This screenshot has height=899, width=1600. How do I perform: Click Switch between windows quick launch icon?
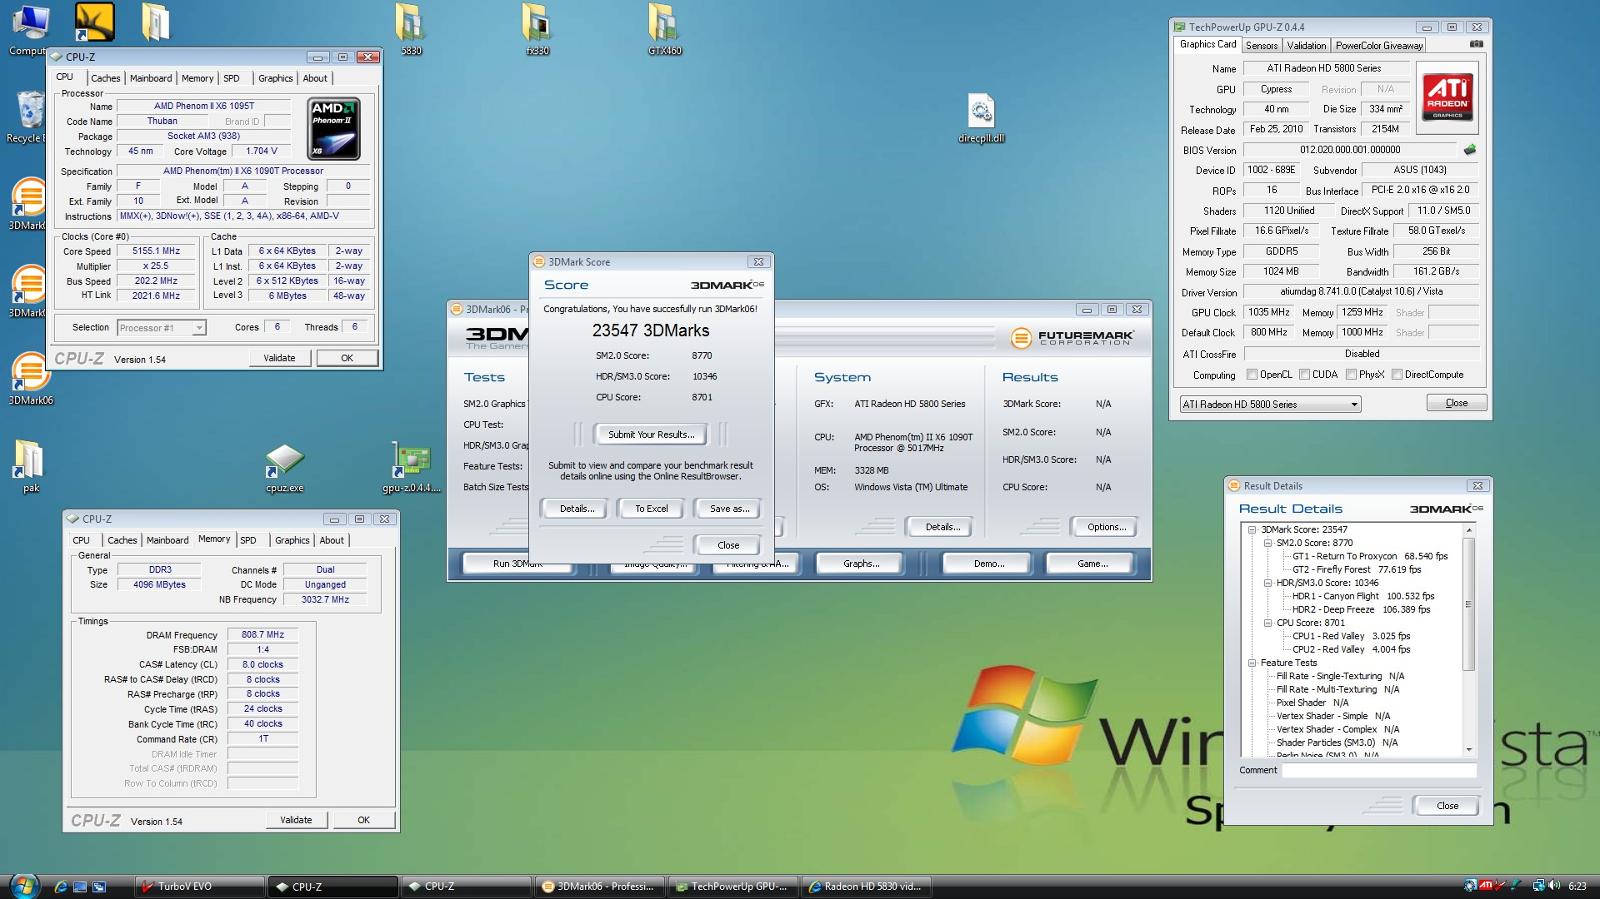pos(99,886)
